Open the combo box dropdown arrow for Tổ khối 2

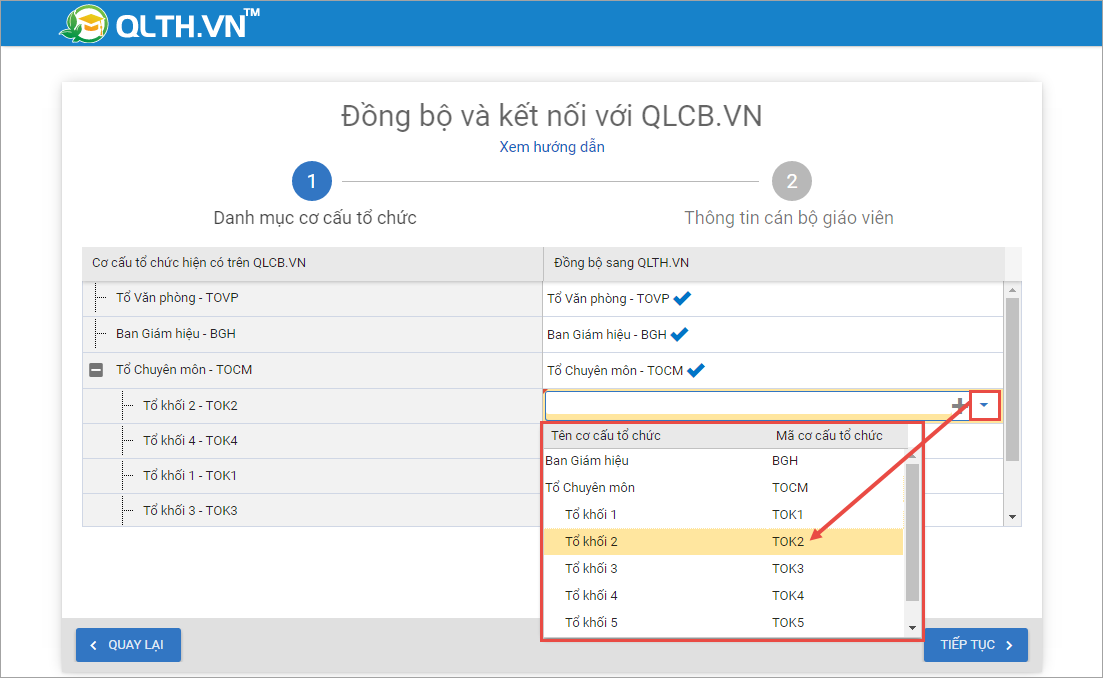tap(984, 405)
